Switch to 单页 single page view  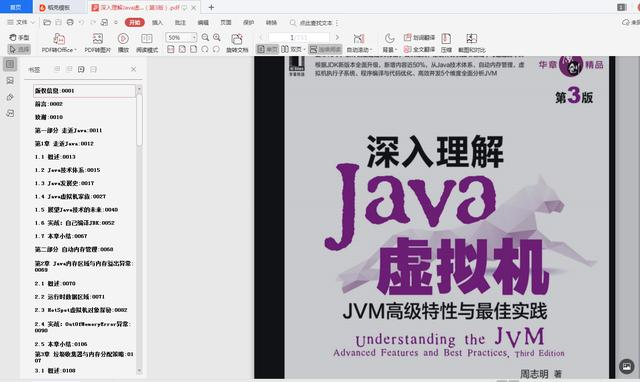(267, 49)
